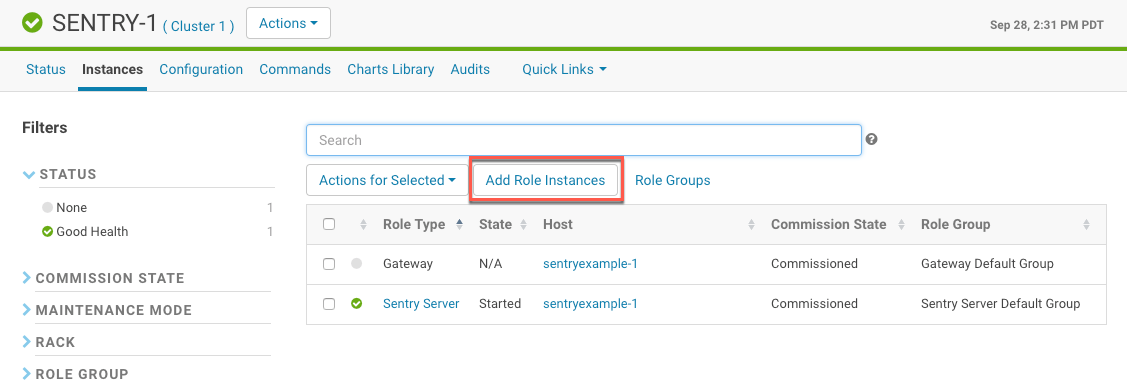Image resolution: width=1127 pixels, height=383 pixels.
Task: Expand the COMMISSION STATE filter section
Action: coord(110,278)
